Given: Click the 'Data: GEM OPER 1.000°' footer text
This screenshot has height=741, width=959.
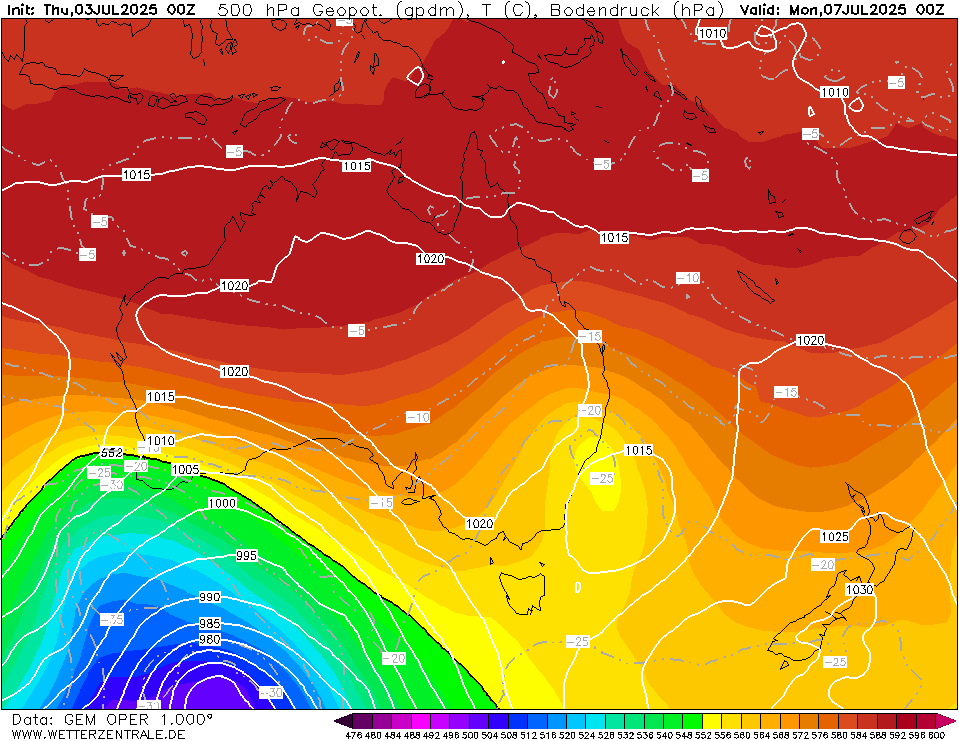Looking at the screenshot, I should pyautogui.click(x=112, y=720).
